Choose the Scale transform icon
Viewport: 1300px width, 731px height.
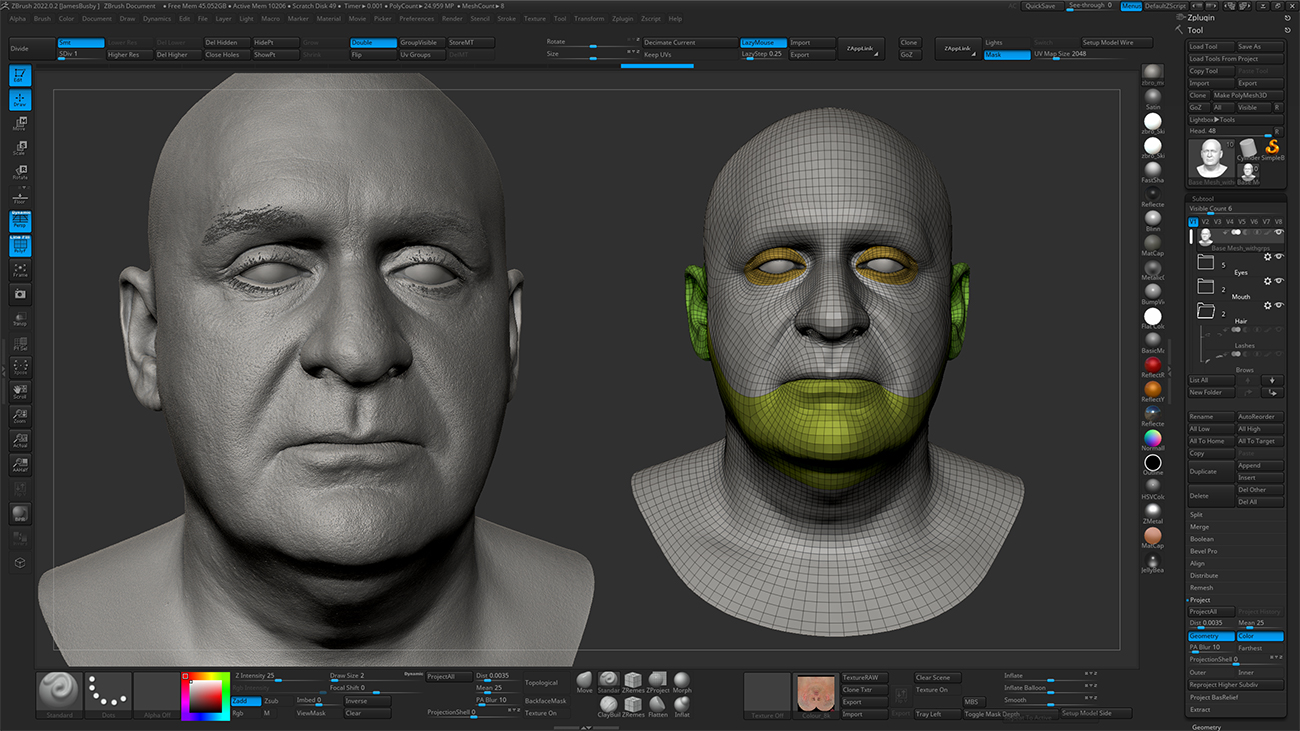coord(20,148)
